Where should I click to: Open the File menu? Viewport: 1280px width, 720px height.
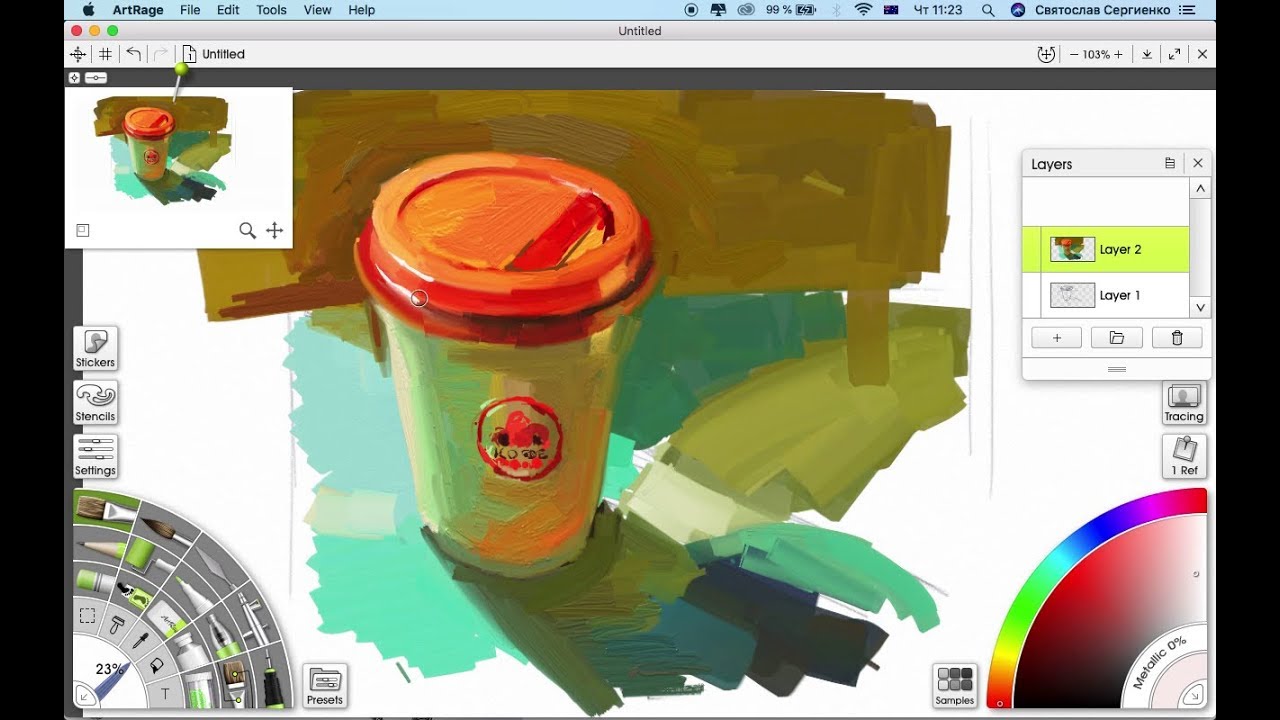(190, 10)
